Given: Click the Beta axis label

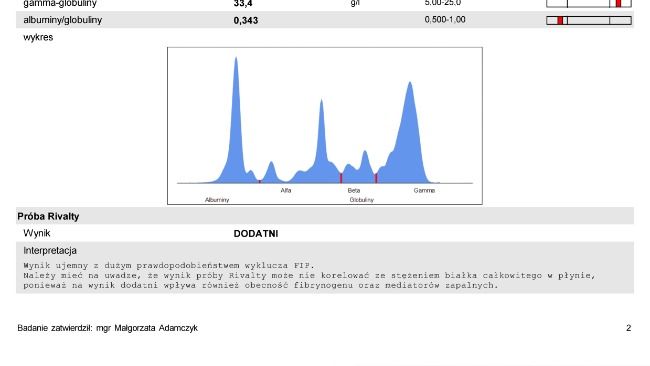Looking at the screenshot, I should pyautogui.click(x=354, y=191).
